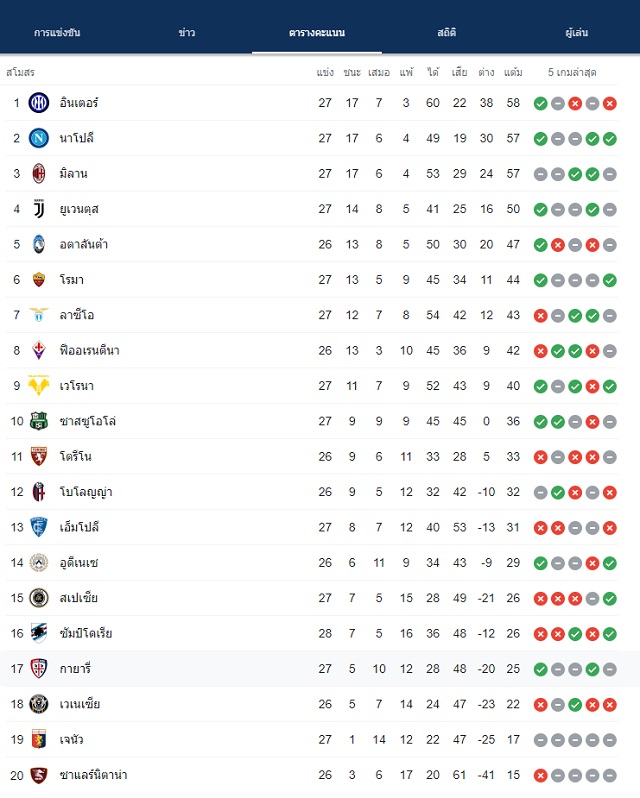Switch to the ผู้เล่น tab

pyautogui.click(x=576, y=33)
